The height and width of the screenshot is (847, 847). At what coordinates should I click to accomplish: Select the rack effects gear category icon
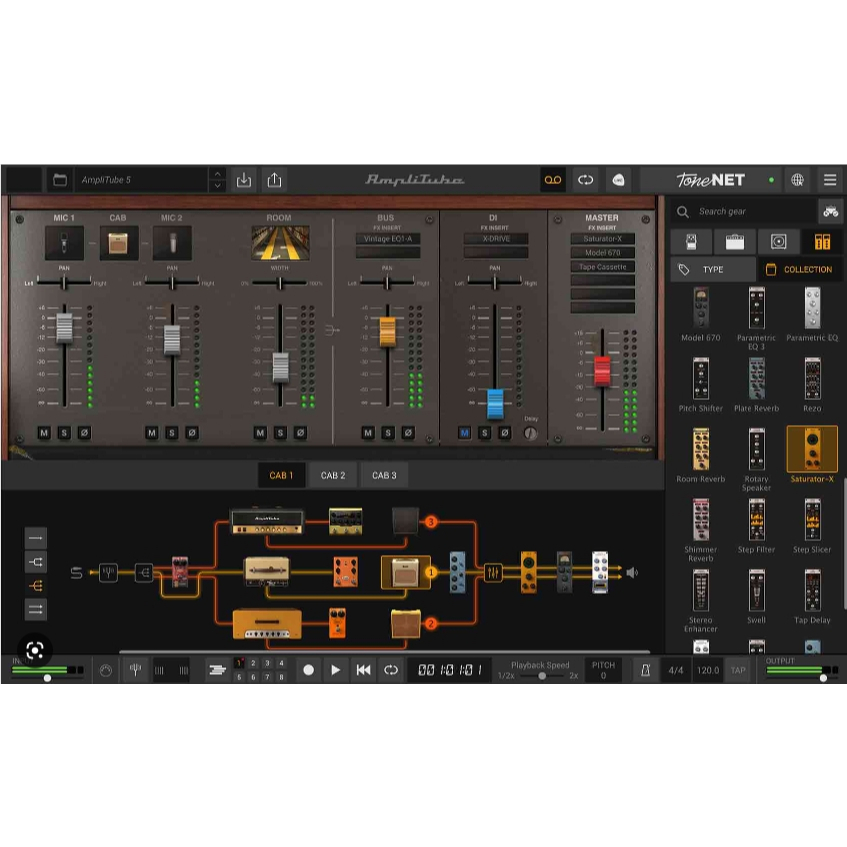coord(822,242)
